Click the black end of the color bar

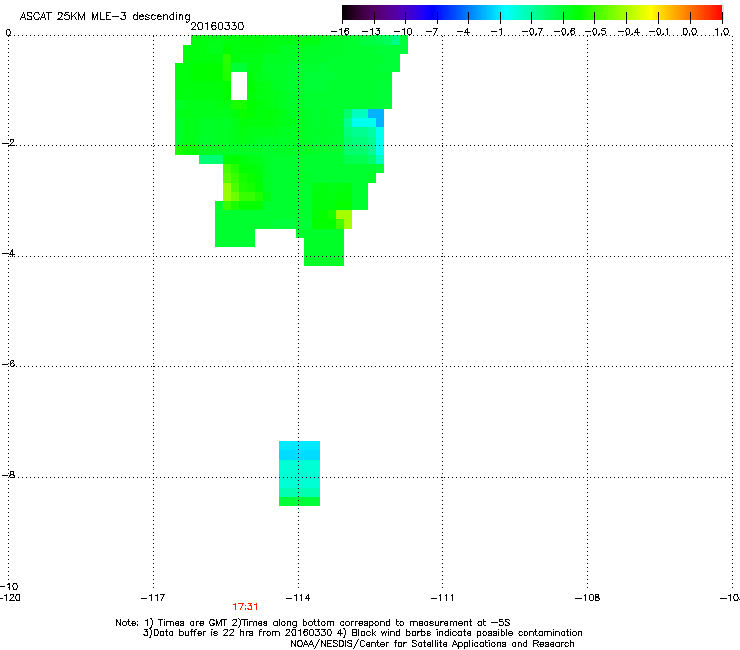click(x=350, y=12)
